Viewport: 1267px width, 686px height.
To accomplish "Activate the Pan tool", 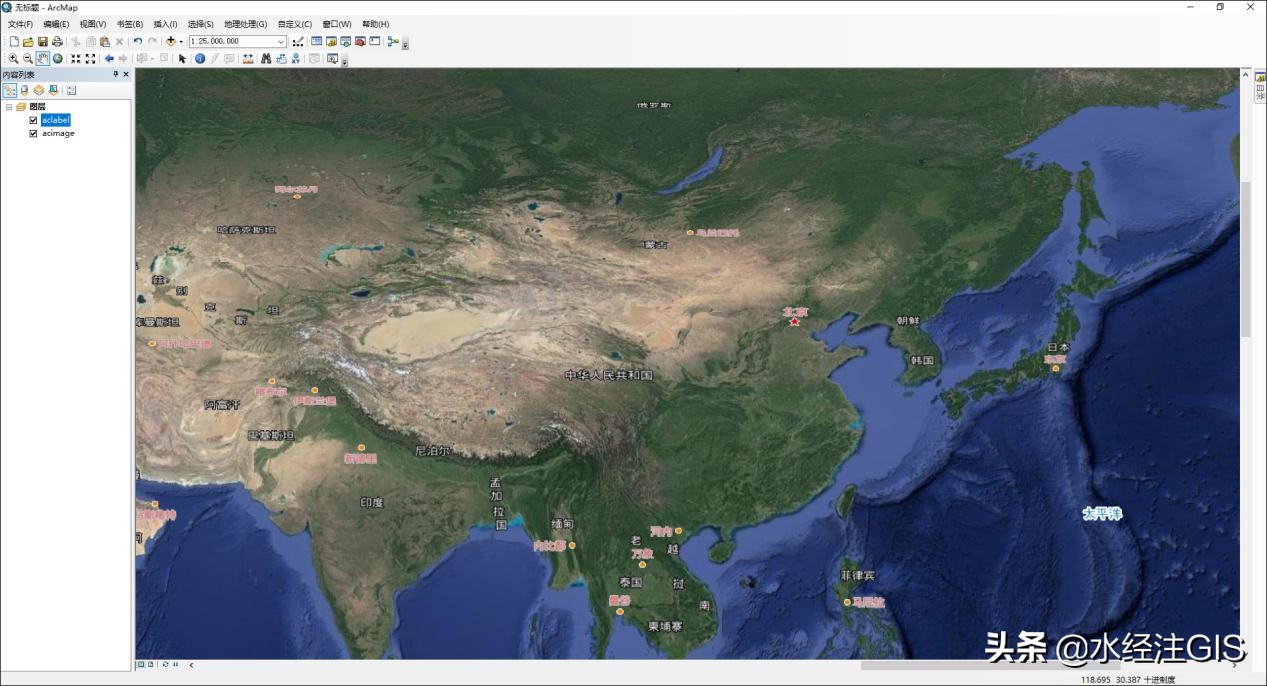I will coord(42,58).
